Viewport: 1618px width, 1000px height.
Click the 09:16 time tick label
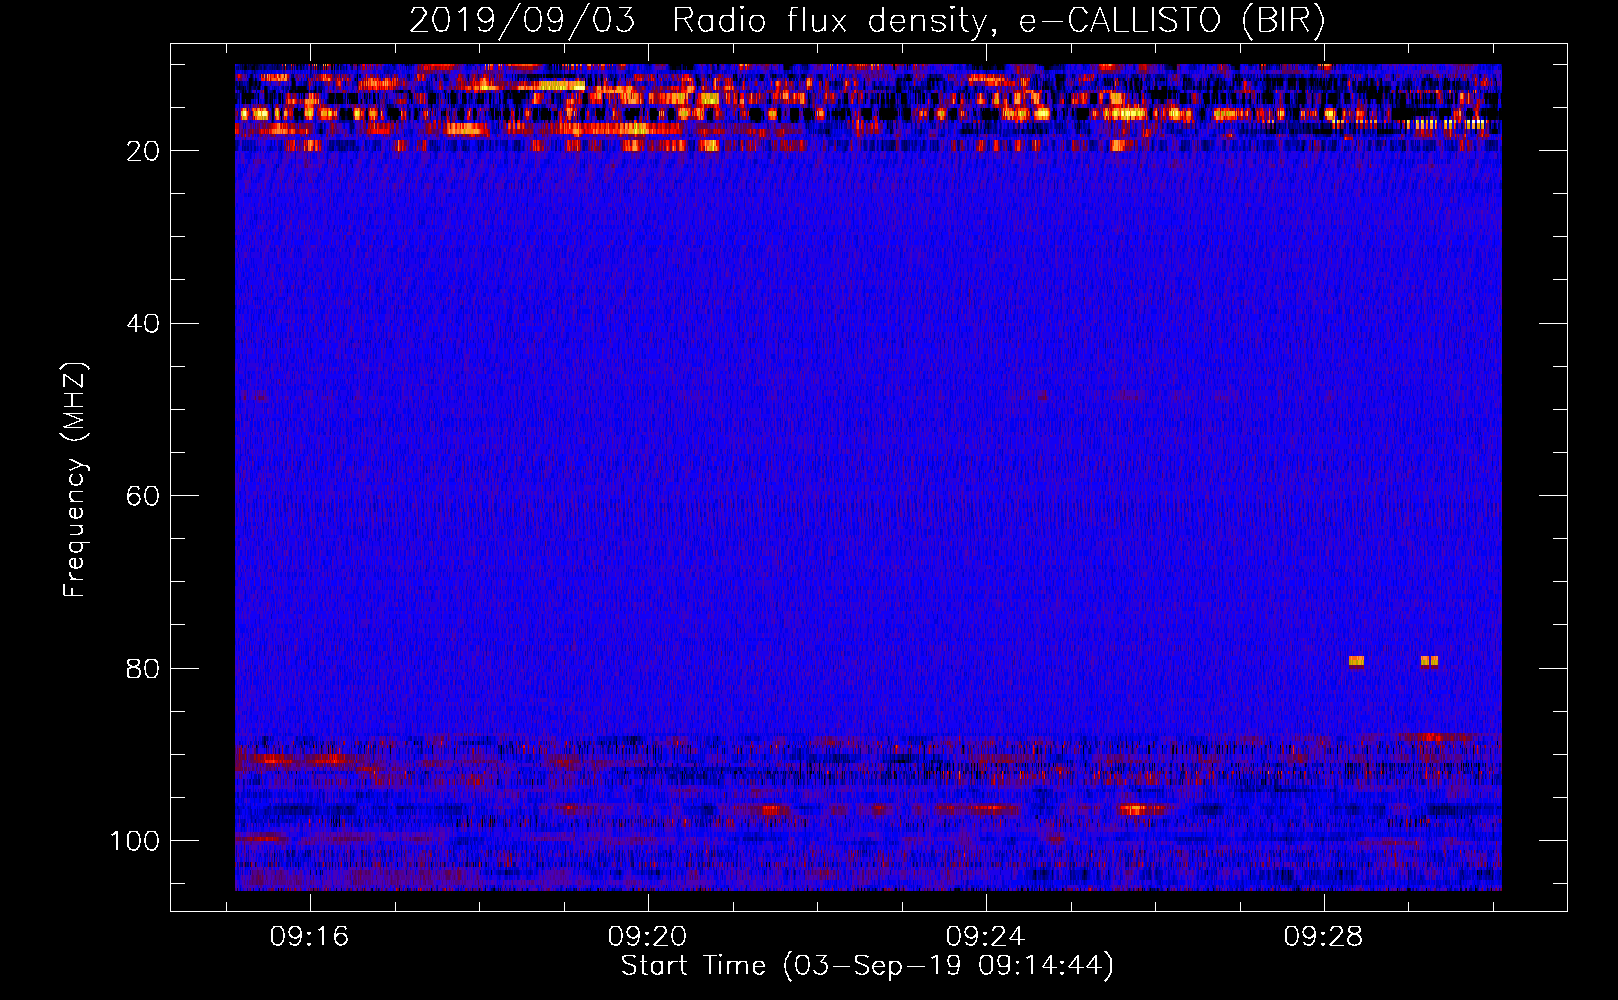click(x=309, y=937)
